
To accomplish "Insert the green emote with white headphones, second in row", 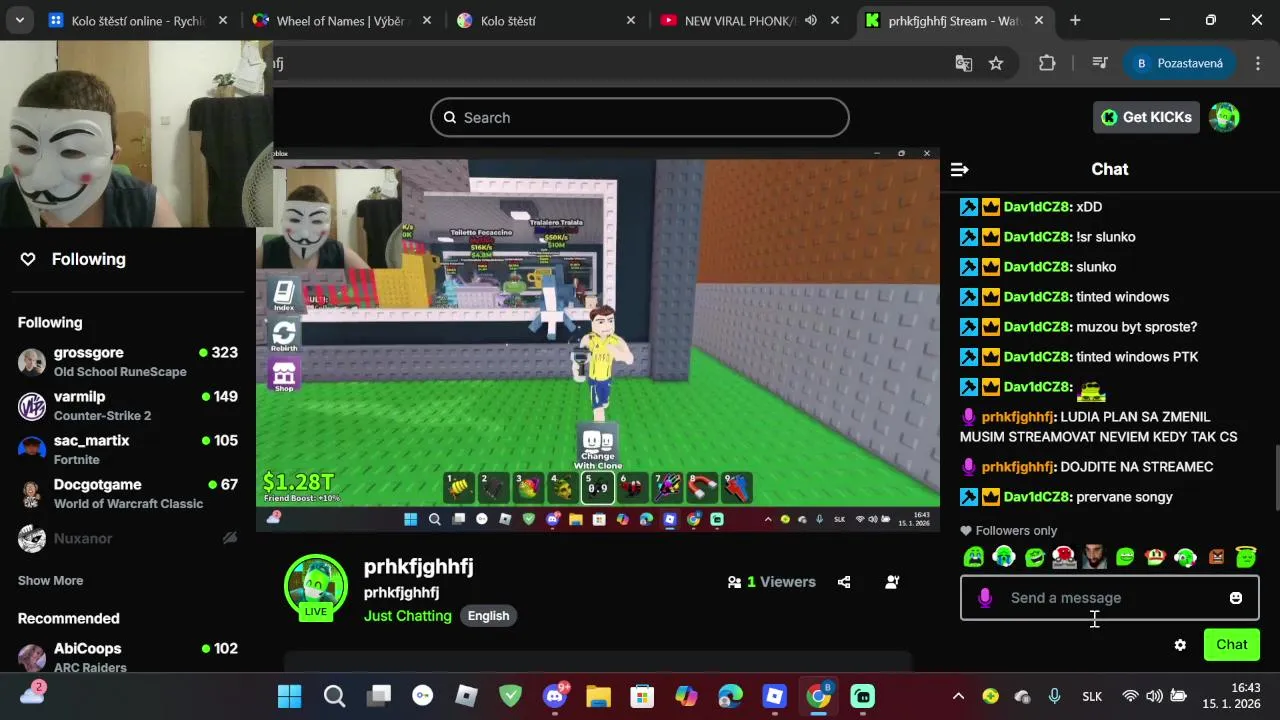I will [1004, 557].
